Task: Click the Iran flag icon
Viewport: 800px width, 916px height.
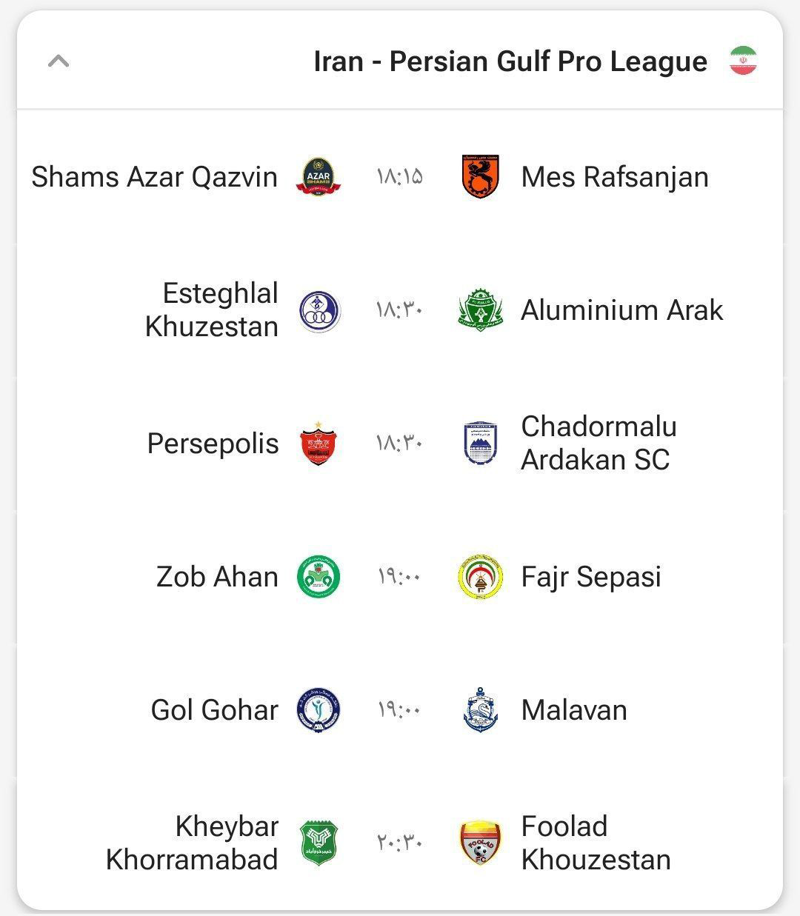Action: click(743, 61)
